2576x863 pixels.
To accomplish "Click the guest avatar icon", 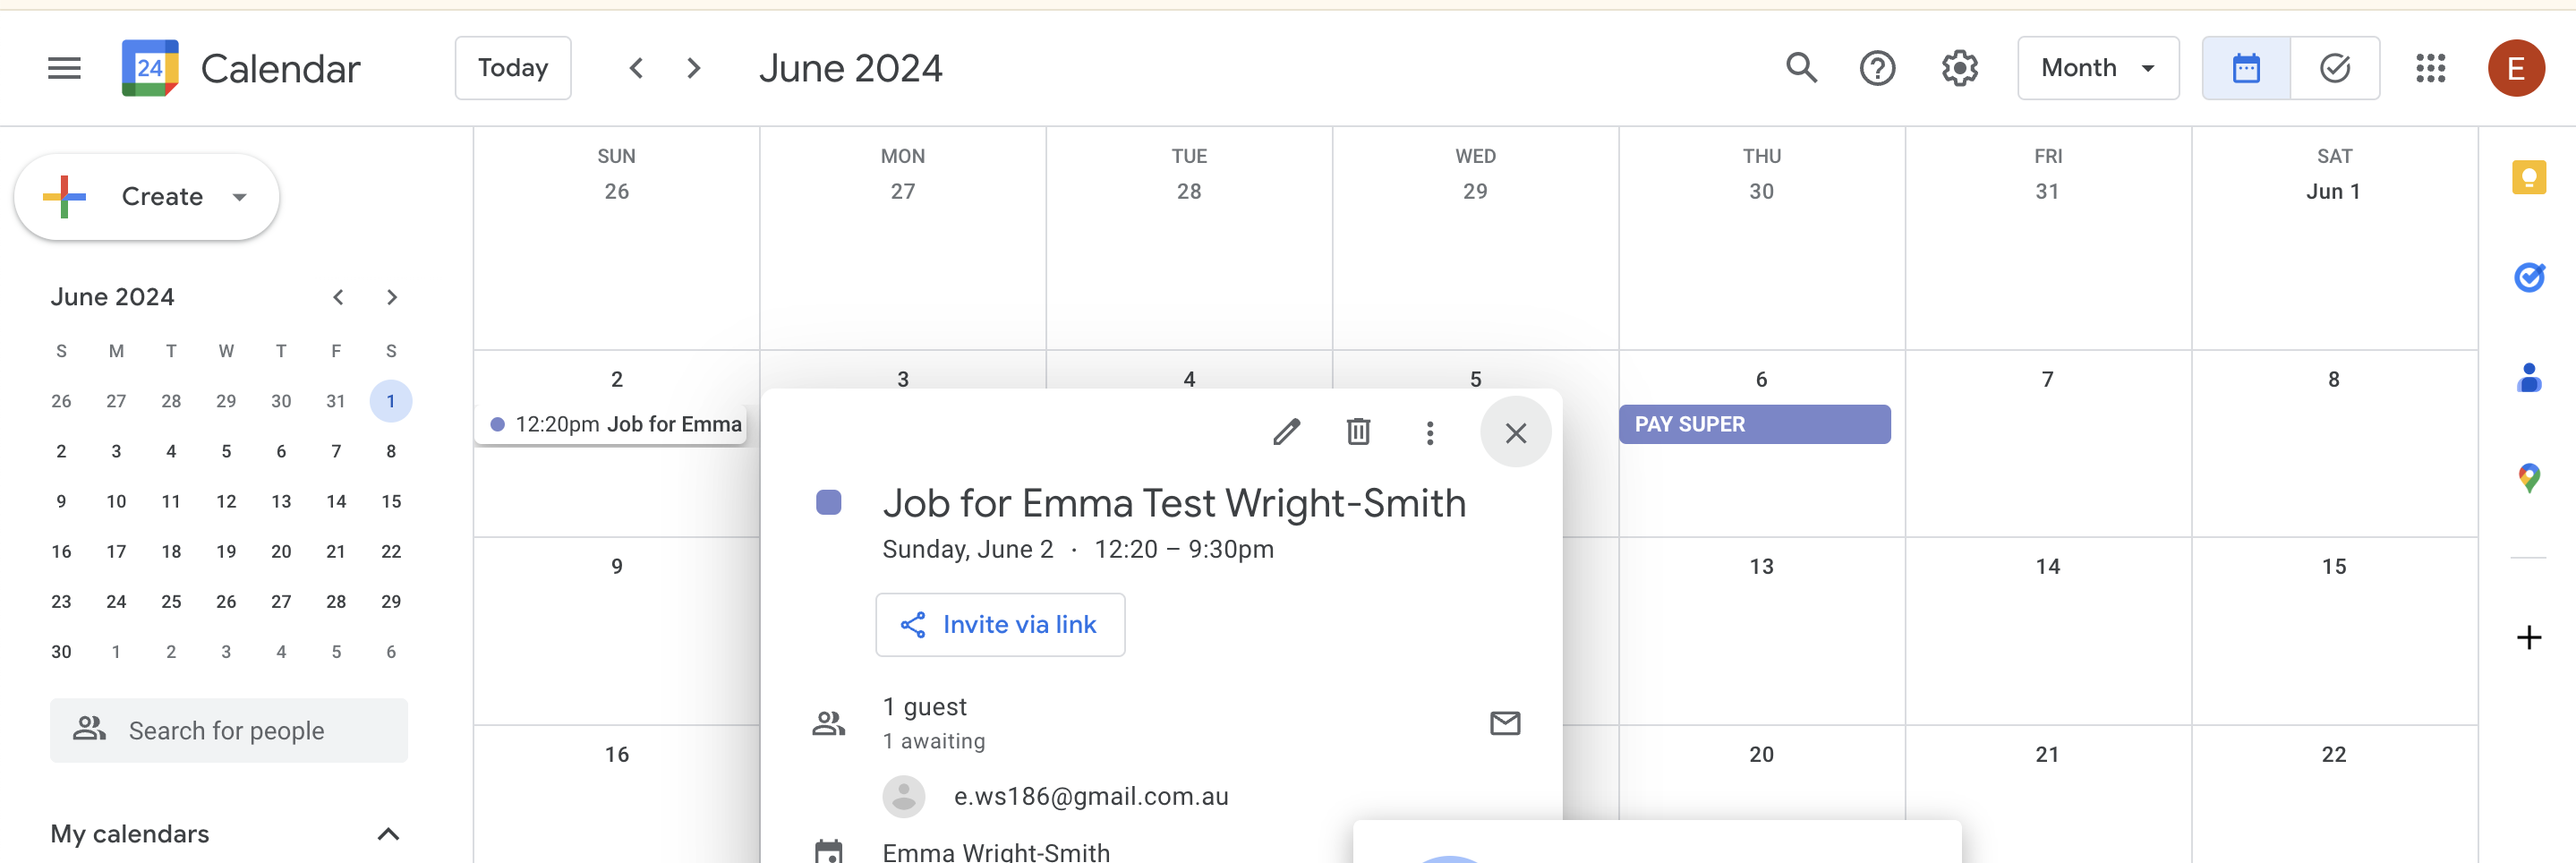I will pos(903,796).
